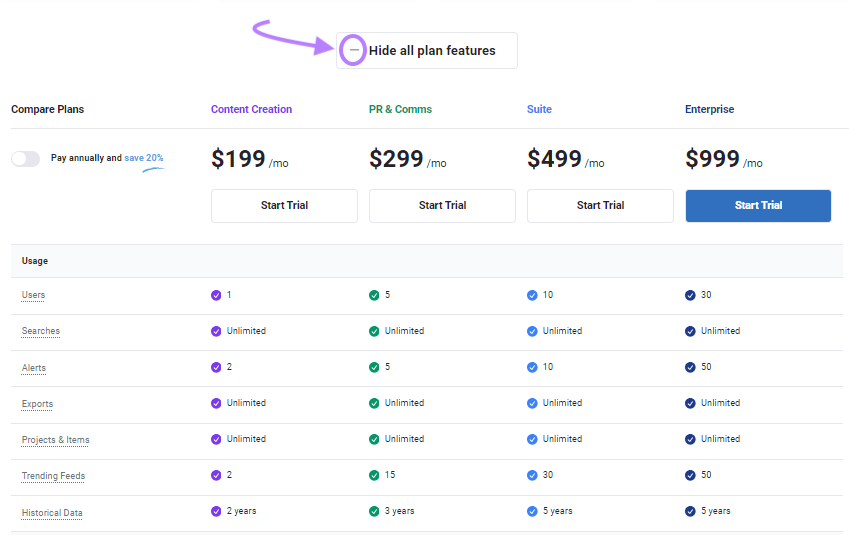Viewport: 849px width, 535px height.
Task: Click light blue checkmark in Alerts row
Action: [532, 367]
